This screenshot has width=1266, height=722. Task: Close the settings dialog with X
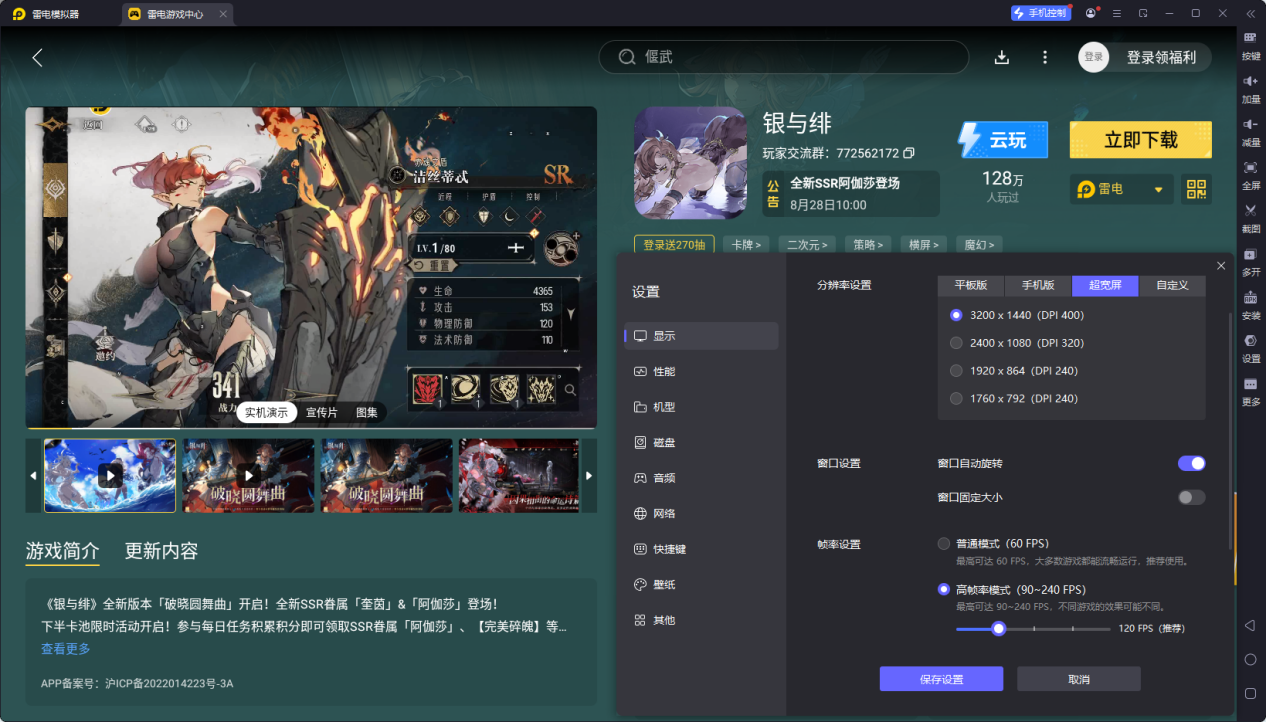coord(1221,265)
